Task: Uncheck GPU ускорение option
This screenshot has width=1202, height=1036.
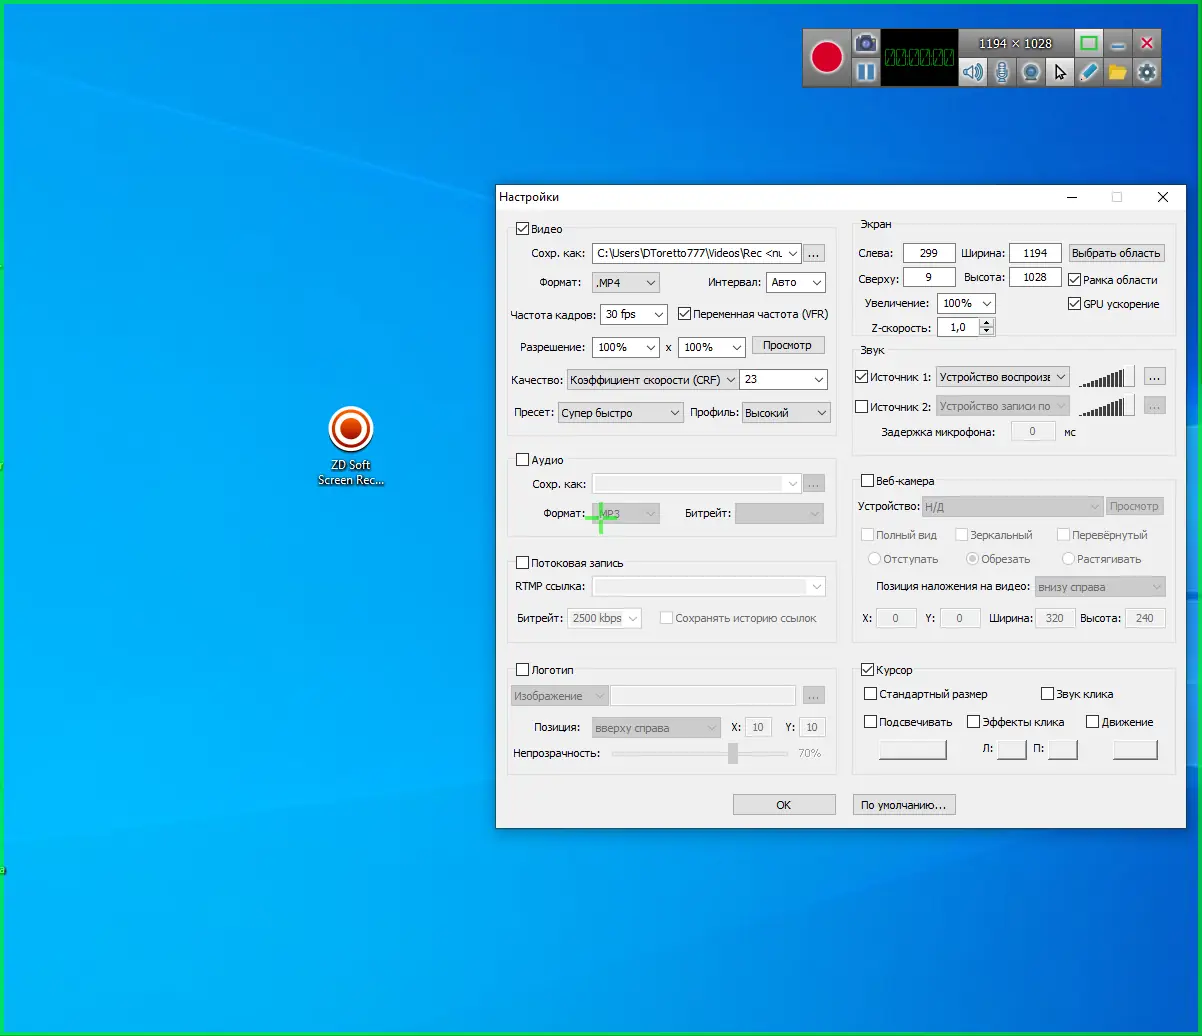Action: tap(1075, 304)
